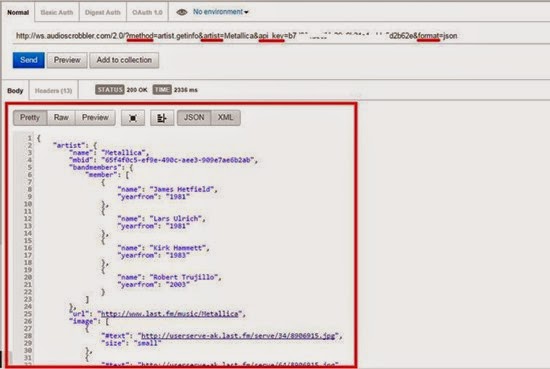Switch to the Digest Auth tab
Screen dimensions: 550x369
tap(102, 12)
